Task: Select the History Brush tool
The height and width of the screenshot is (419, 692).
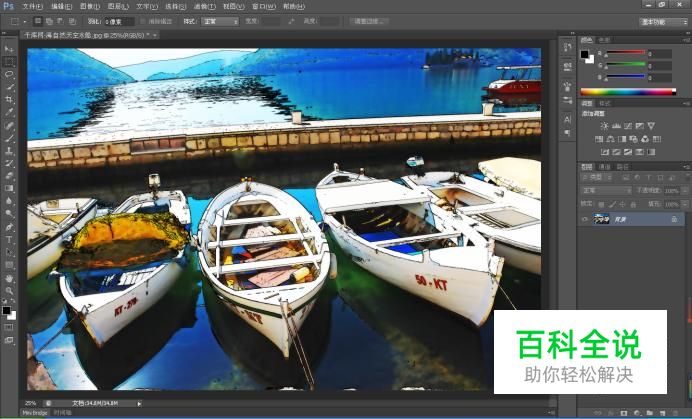Action: click(9, 163)
